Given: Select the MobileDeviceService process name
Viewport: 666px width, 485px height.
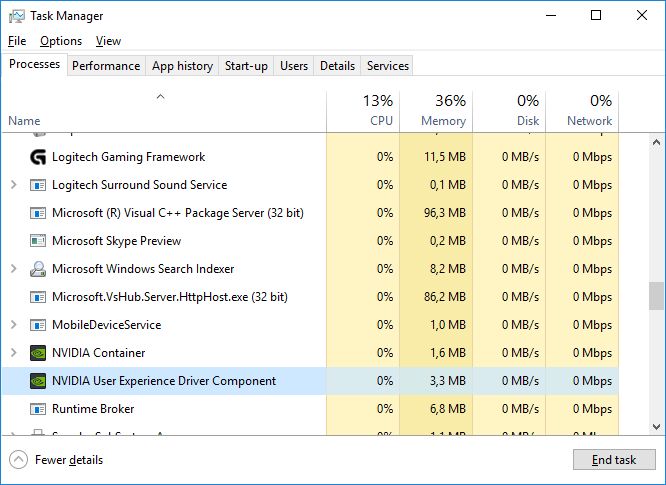Looking at the screenshot, I should (107, 325).
